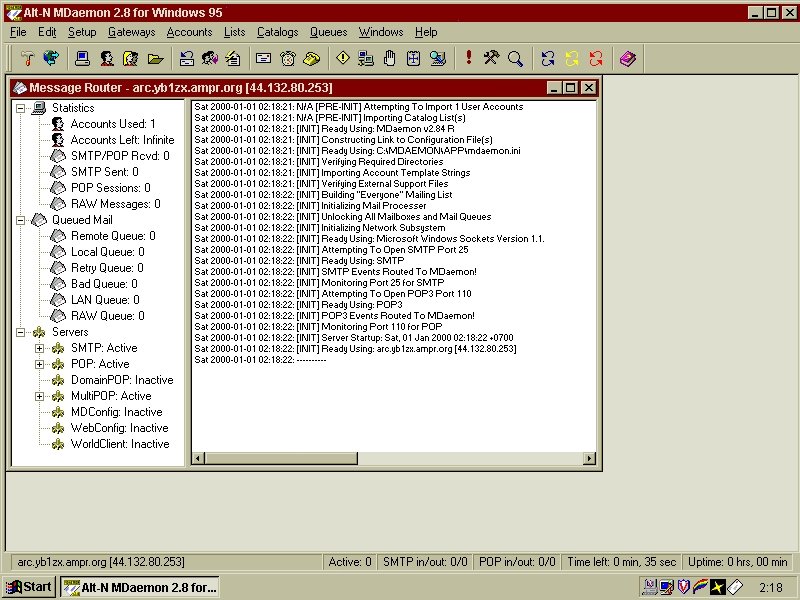This screenshot has width=800, height=600.
Task: Collapse the Servers tree node
Action: (x=20, y=333)
